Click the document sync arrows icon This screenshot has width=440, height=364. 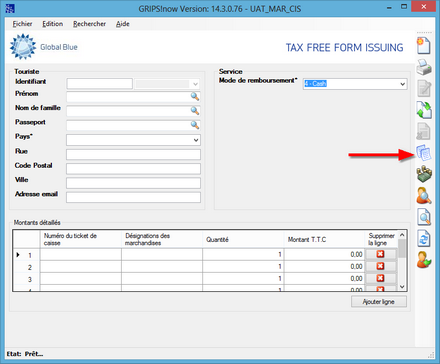[424, 239]
